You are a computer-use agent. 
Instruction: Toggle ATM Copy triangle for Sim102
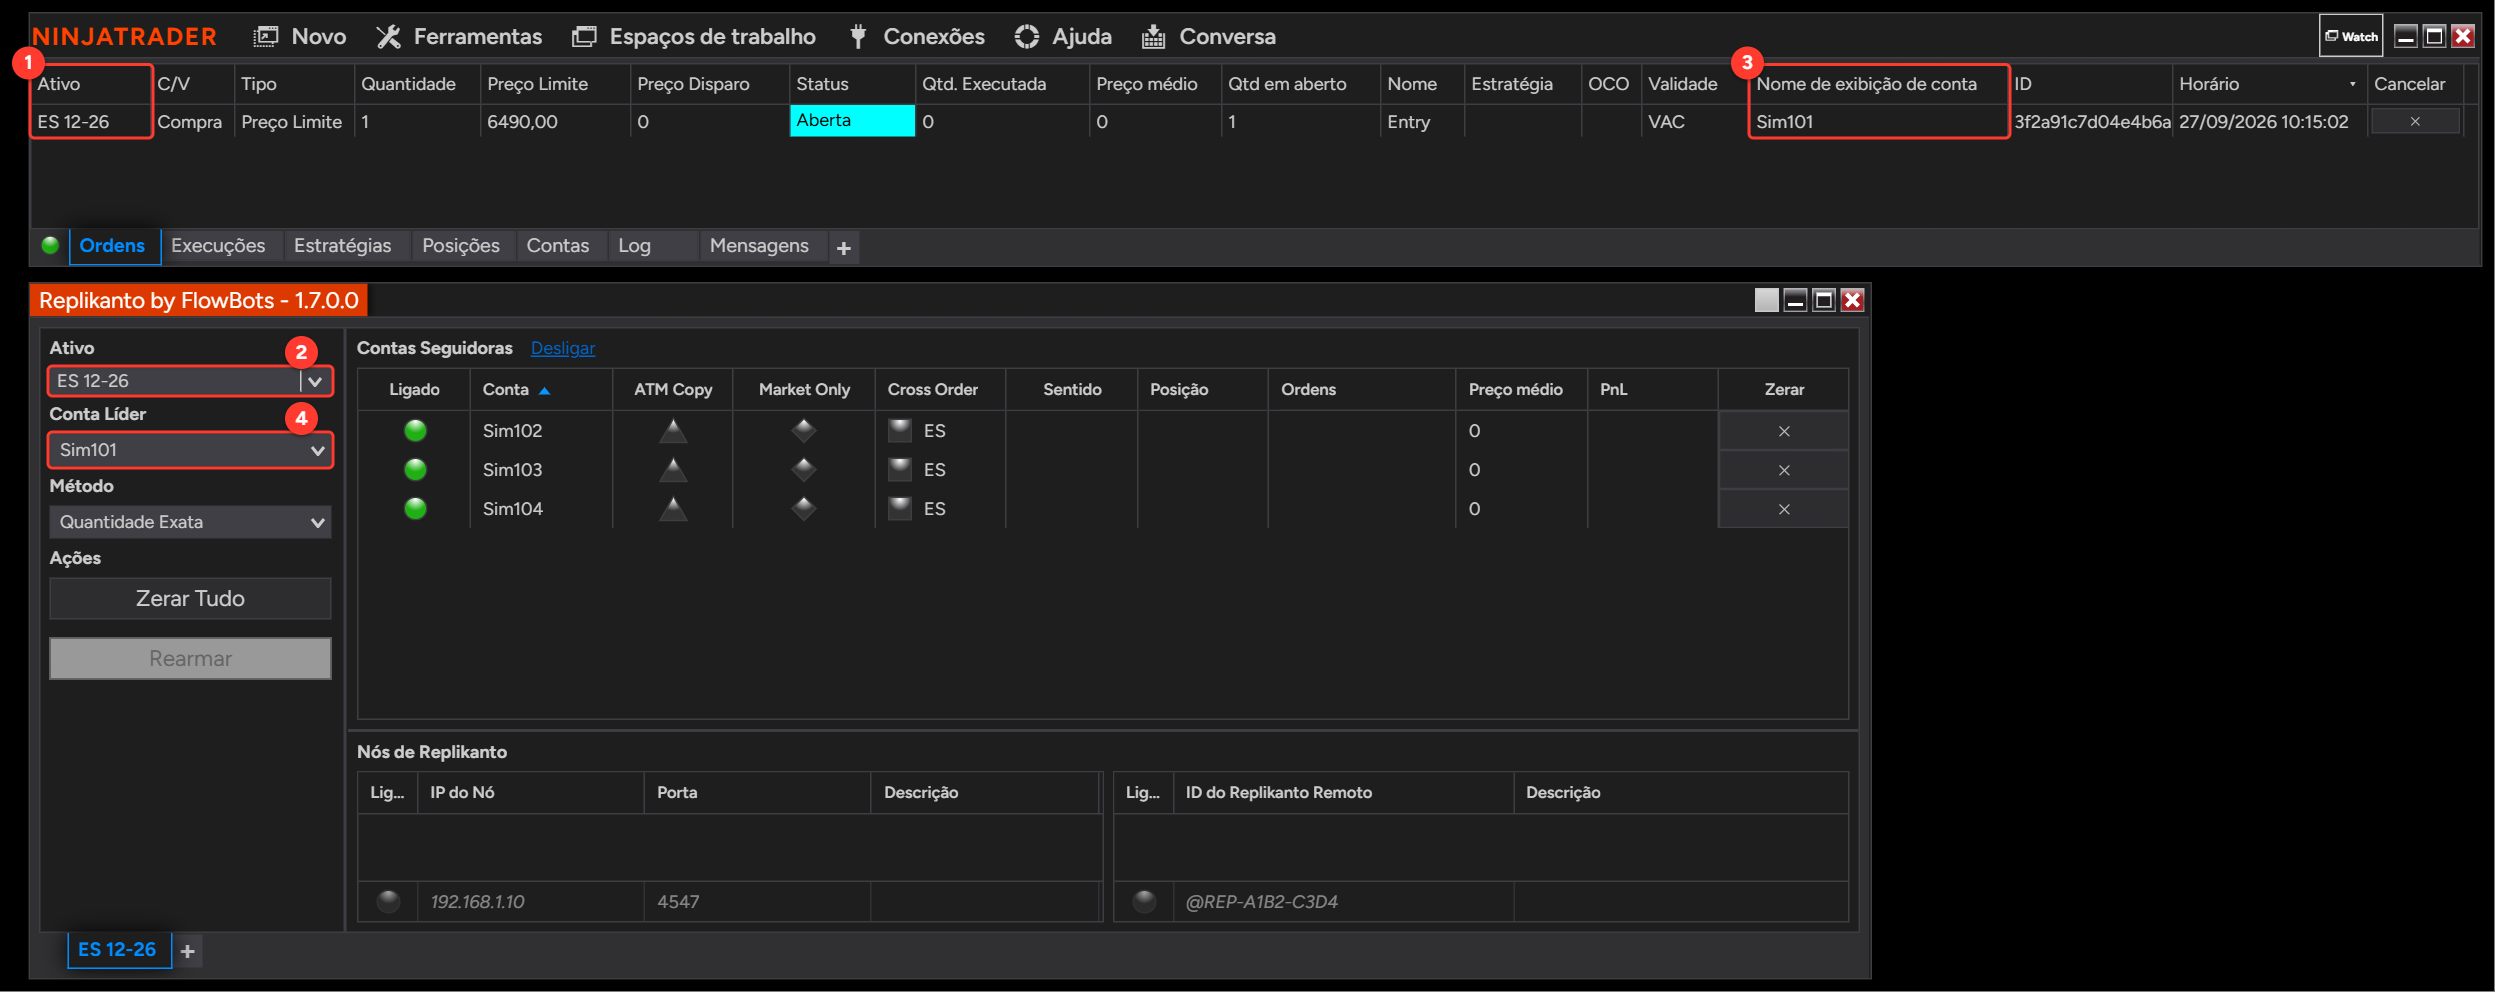tap(673, 431)
